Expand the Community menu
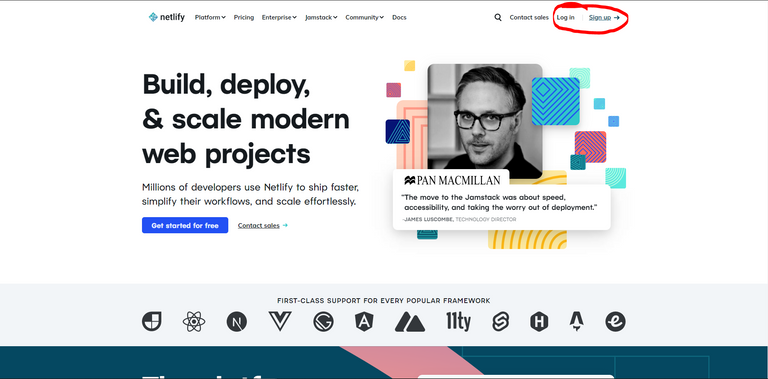This screenshot has width=768, height=379. point(364,17)
